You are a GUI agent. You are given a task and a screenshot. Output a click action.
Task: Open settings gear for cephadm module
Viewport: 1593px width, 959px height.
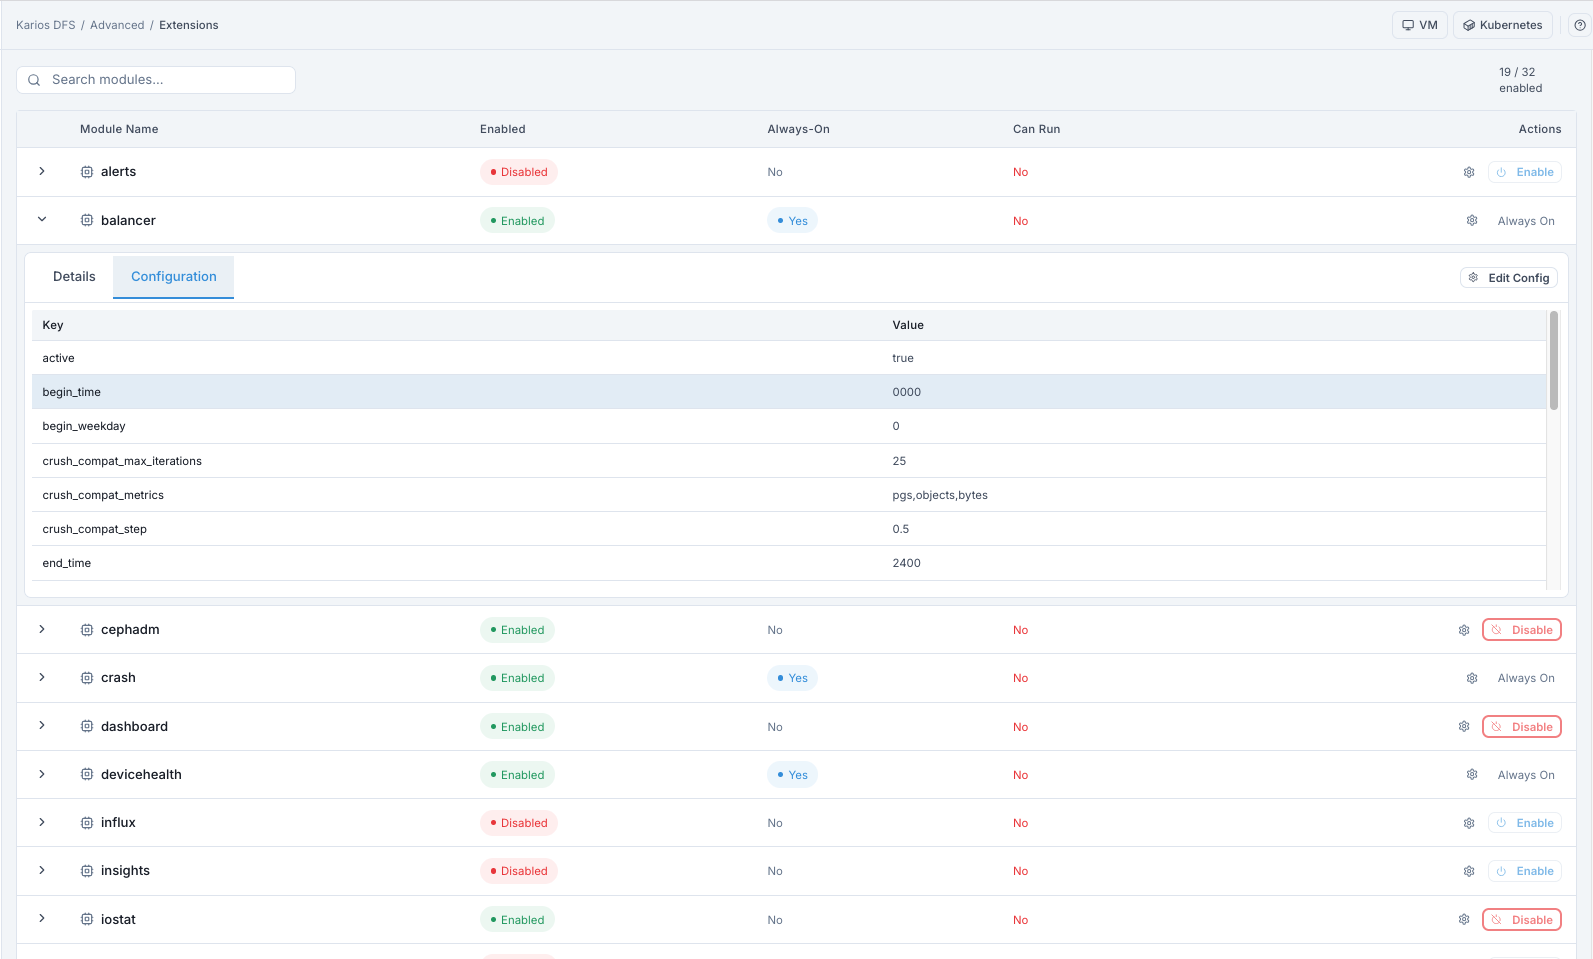tap(1464, 630)
